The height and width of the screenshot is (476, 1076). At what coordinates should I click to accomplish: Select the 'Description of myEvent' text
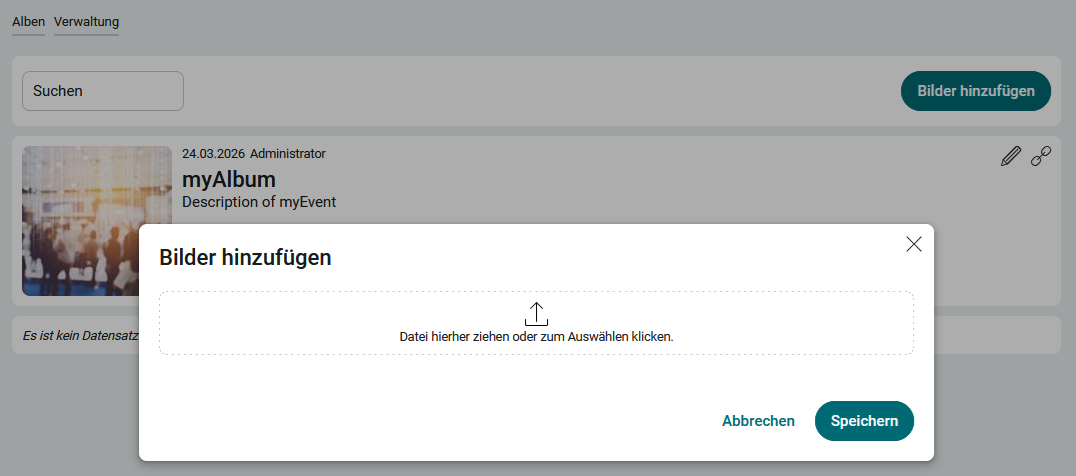click(x=259, y=202)
